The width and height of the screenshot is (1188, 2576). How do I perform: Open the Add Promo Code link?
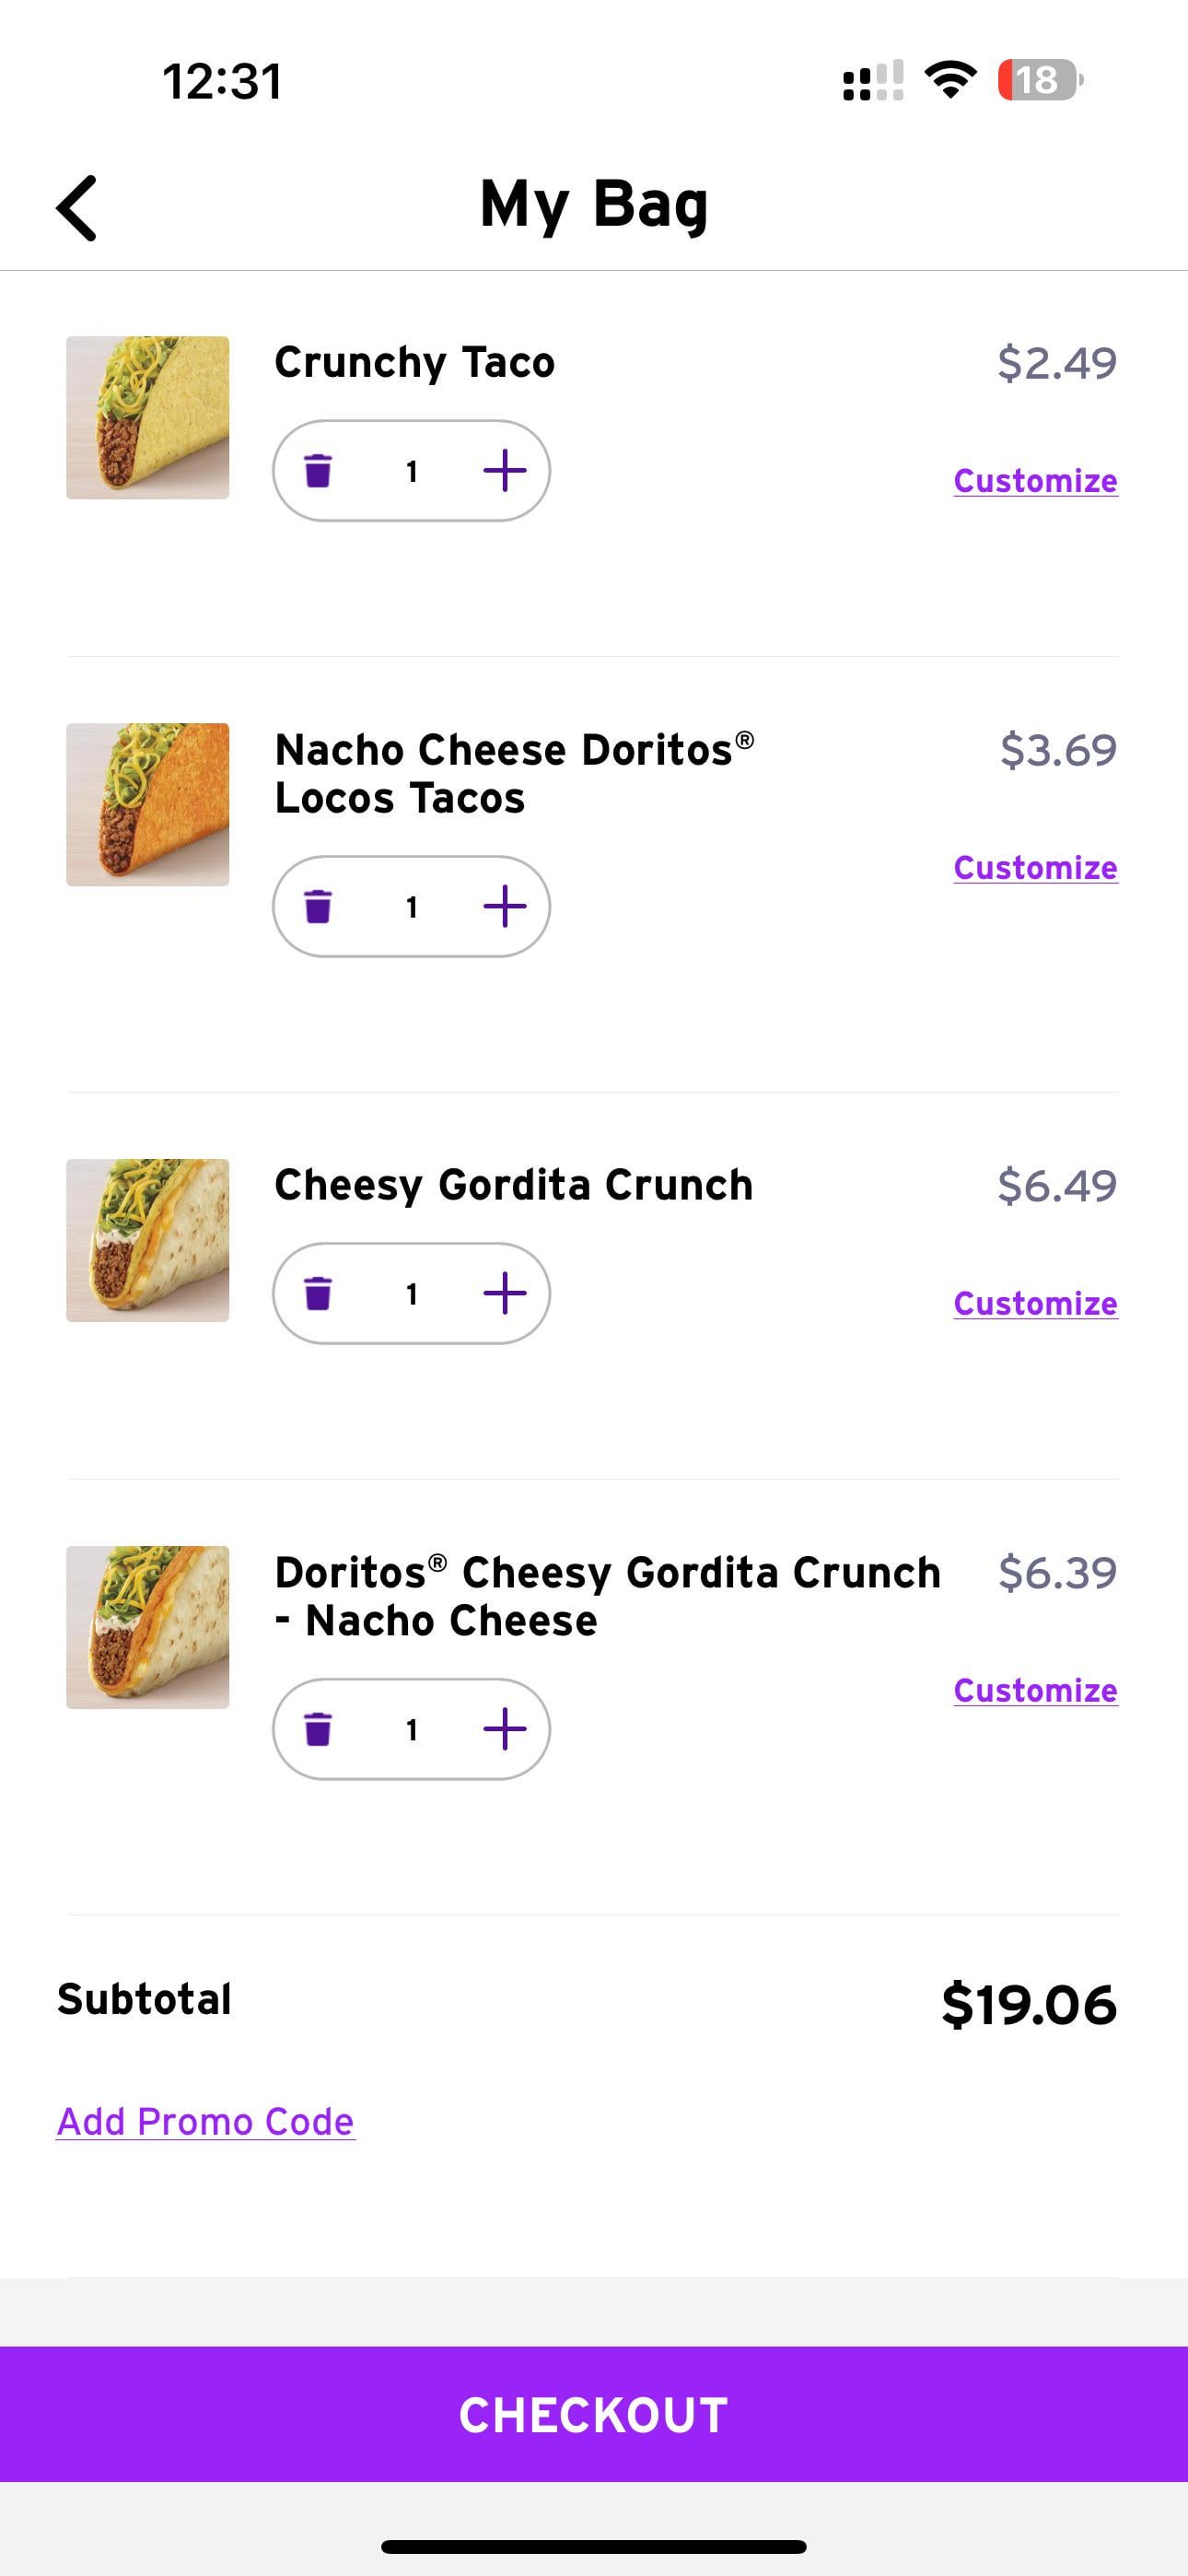206,2121
